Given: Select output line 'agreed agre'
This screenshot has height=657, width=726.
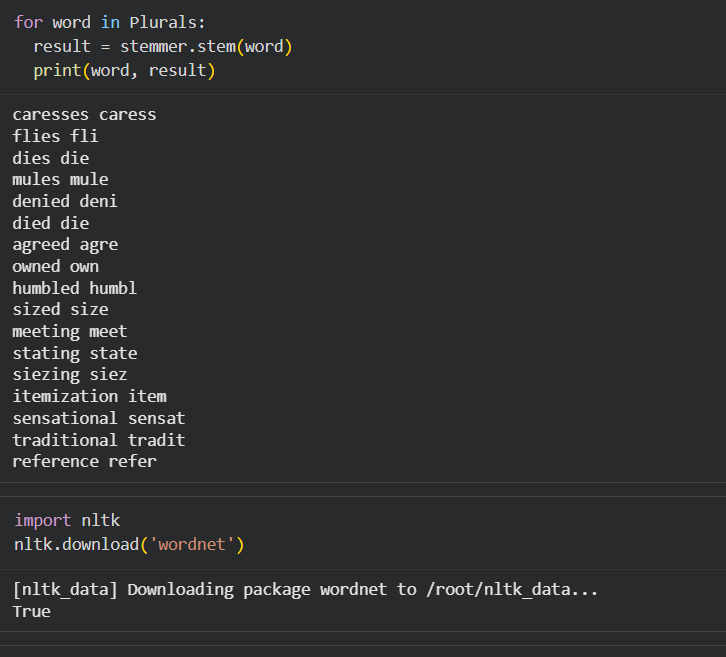Looking at the screenshot, I should click(x=65, y=244).
